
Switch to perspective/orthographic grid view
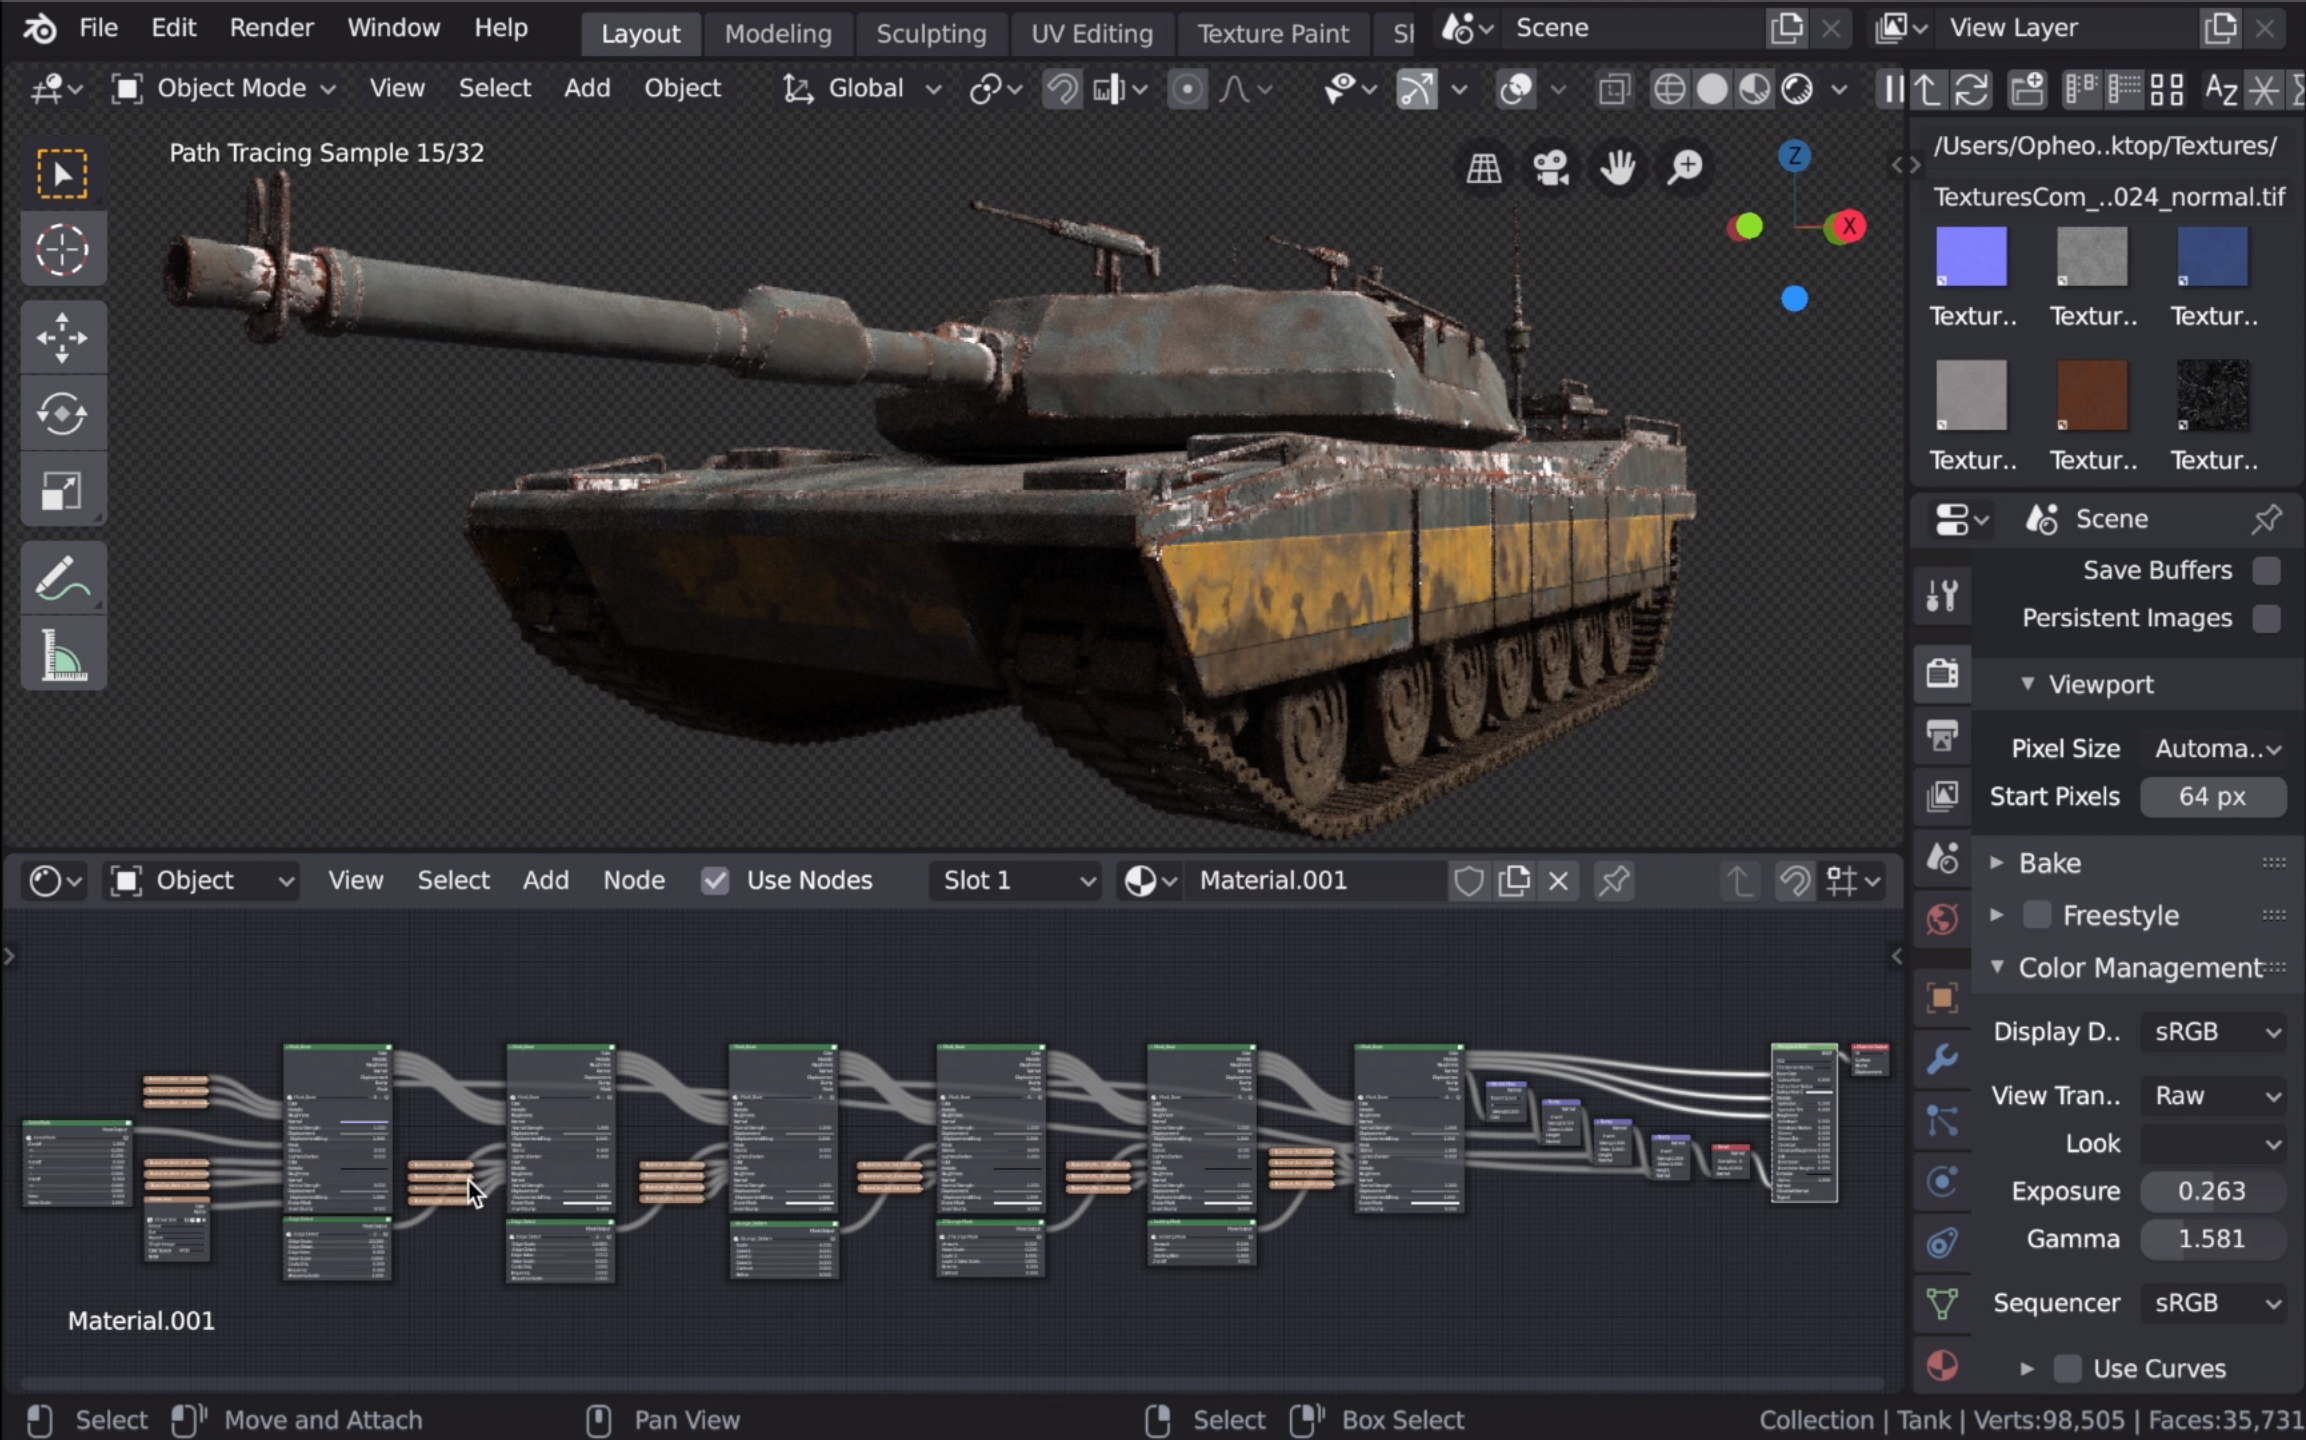pos(1483,168)
